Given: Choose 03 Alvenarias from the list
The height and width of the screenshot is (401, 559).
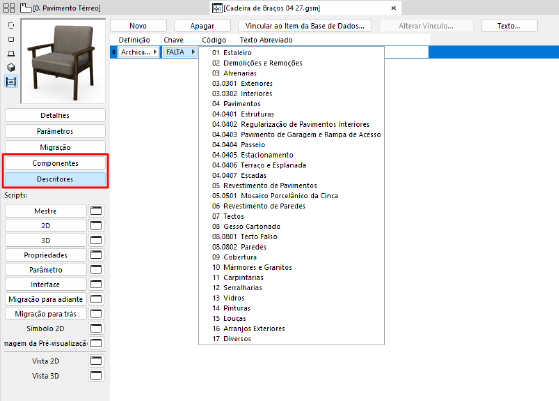Looking at the screenshot, I should pos(291,73).
